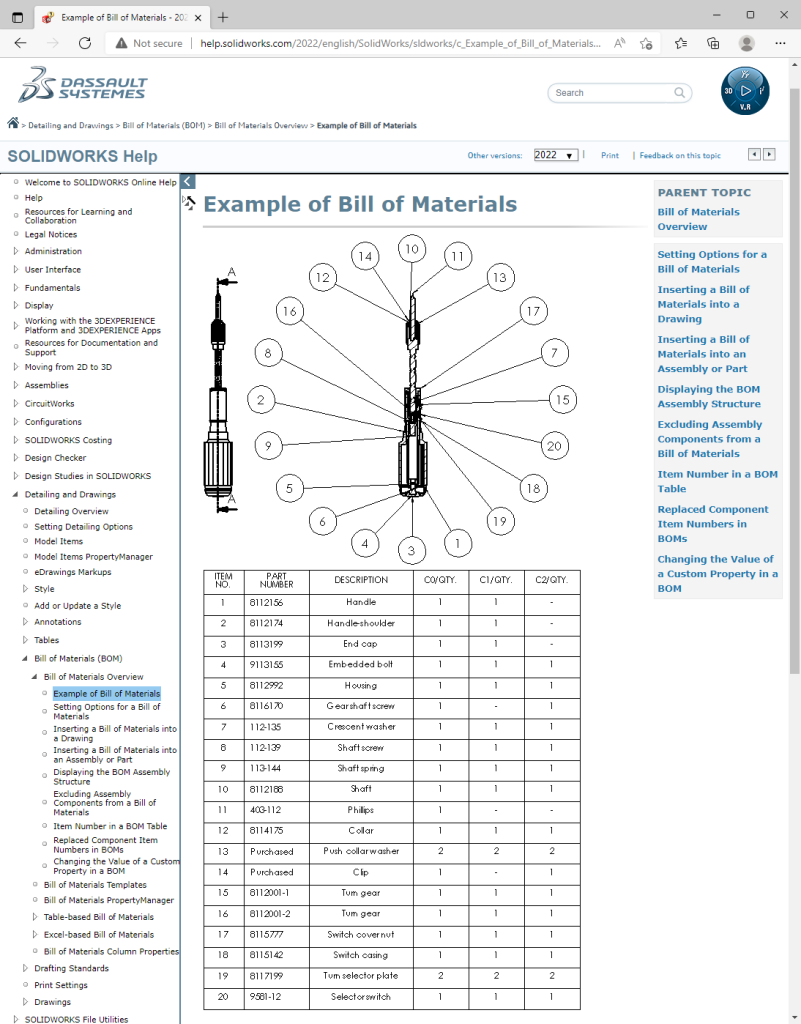
Task: Click inside the Search input field
Action: click(610, 93)
